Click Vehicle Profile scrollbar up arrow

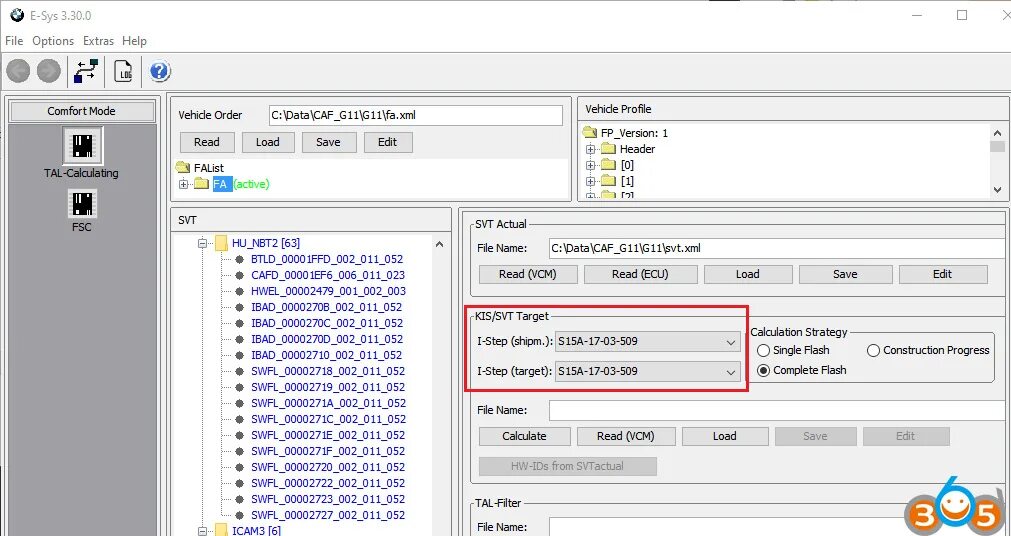997,132
